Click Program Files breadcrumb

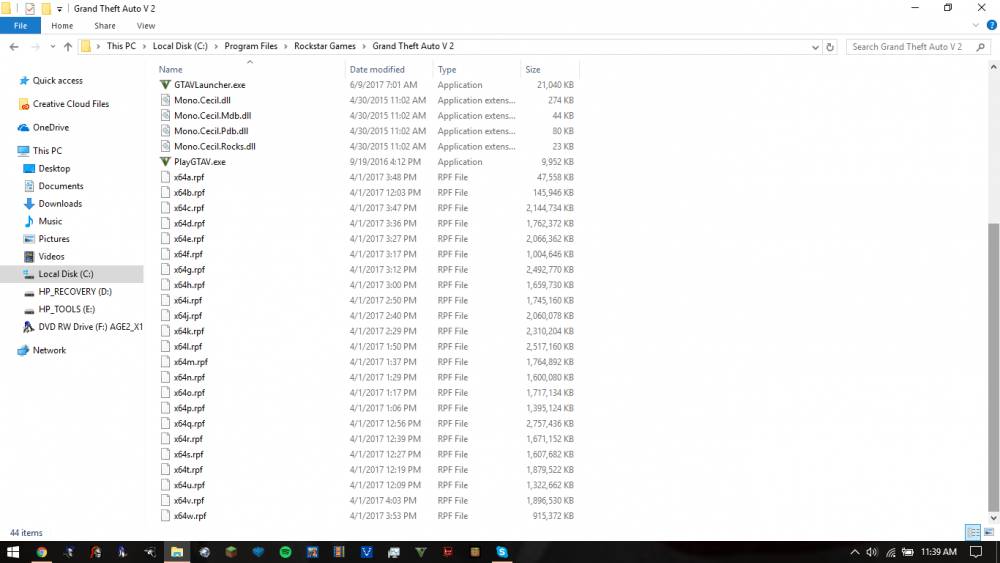click(251, 46)
